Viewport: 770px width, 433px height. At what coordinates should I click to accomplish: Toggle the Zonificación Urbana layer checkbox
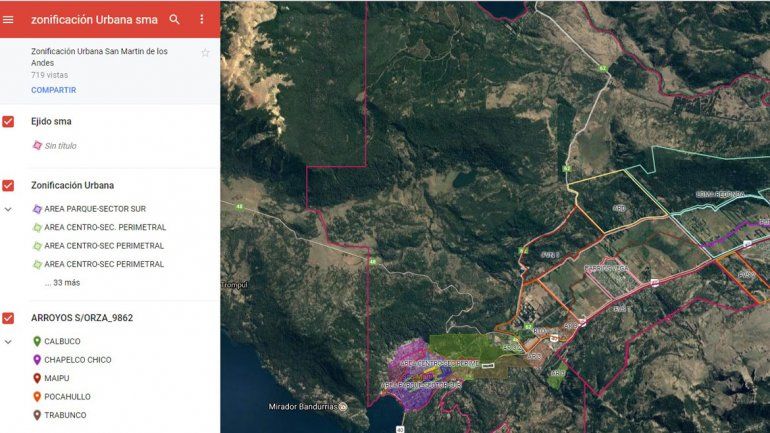tap(9, 185)
